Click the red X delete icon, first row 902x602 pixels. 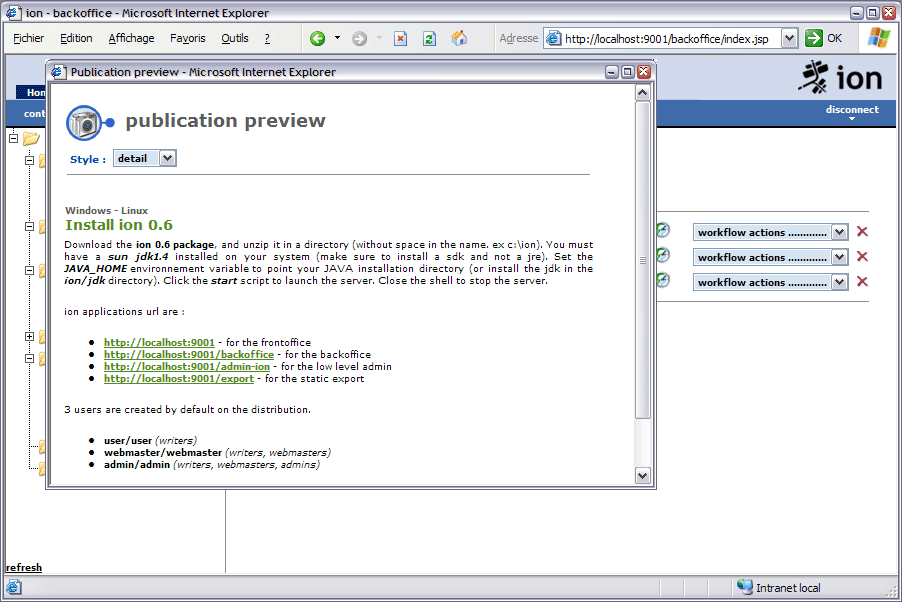coord(862,231)
